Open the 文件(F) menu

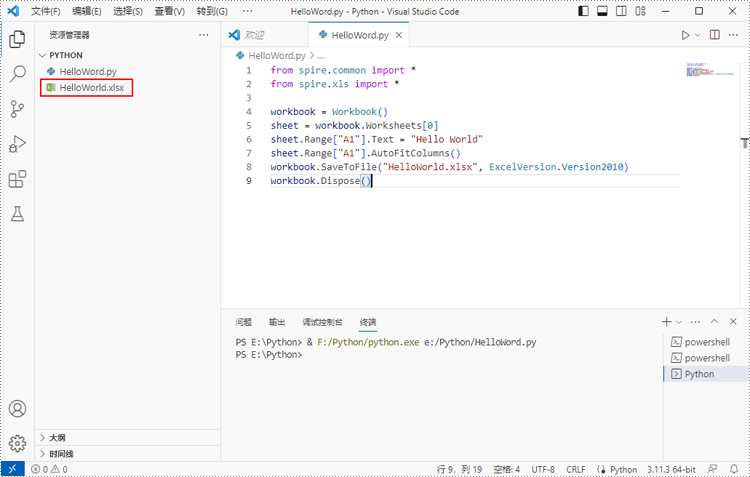pyautogui.click(x=45, y=11)
